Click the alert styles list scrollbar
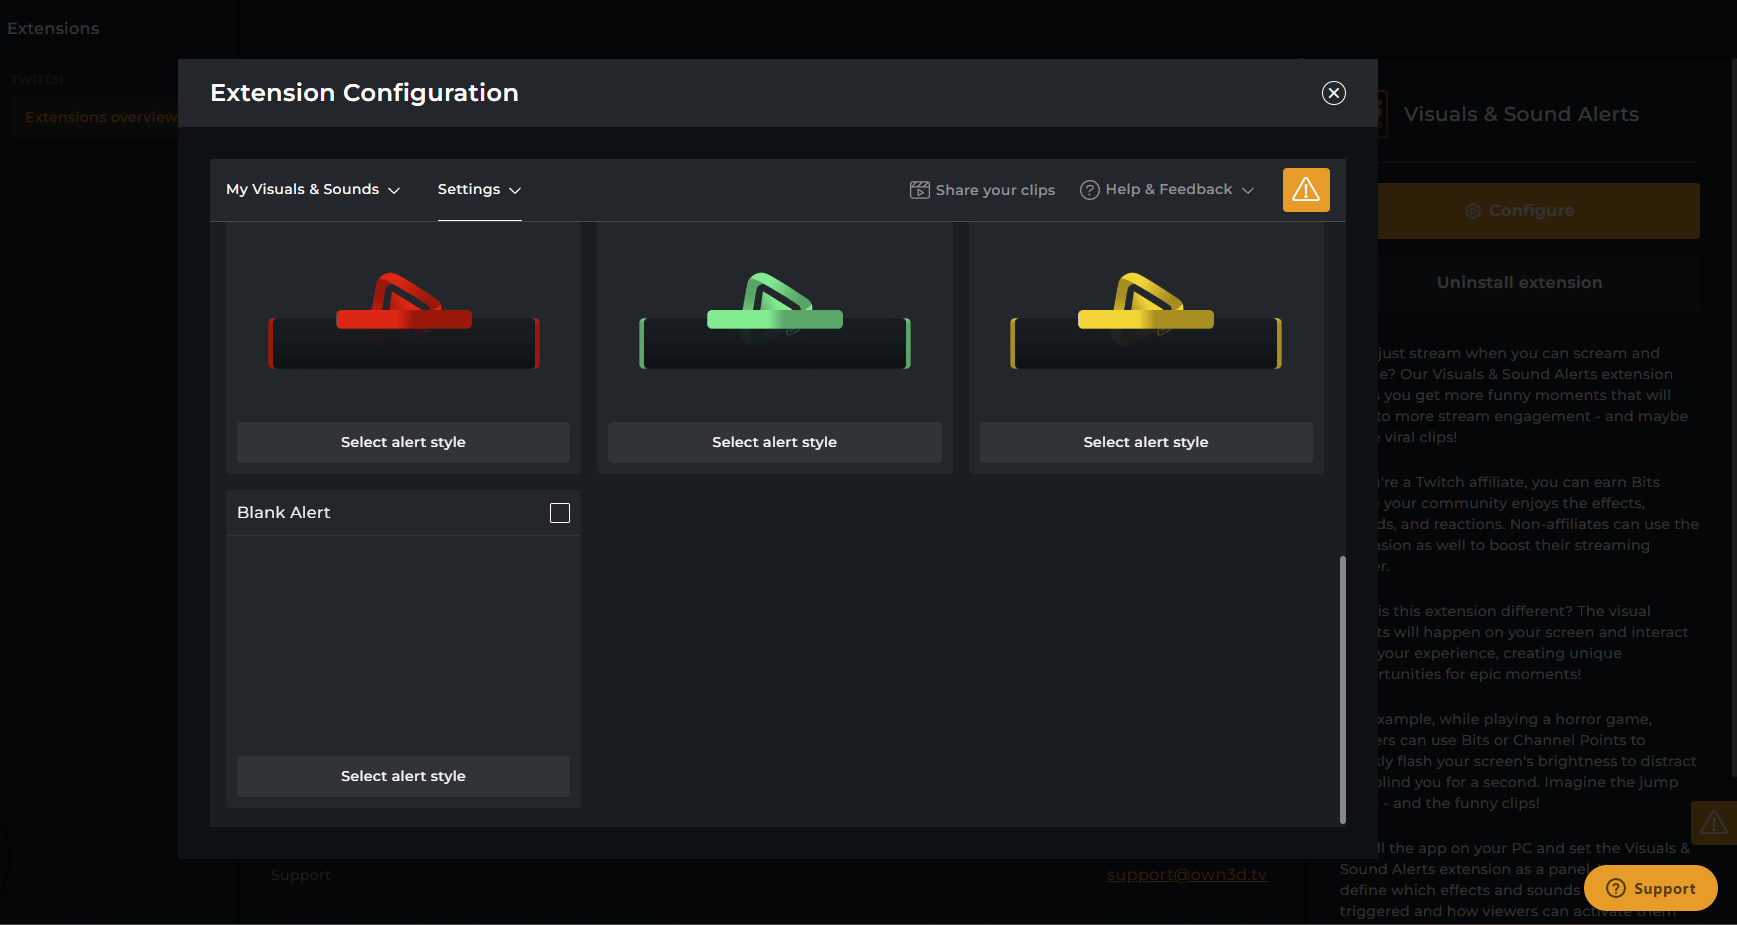Viewport: 1737px width, 925px height. 1343,690
